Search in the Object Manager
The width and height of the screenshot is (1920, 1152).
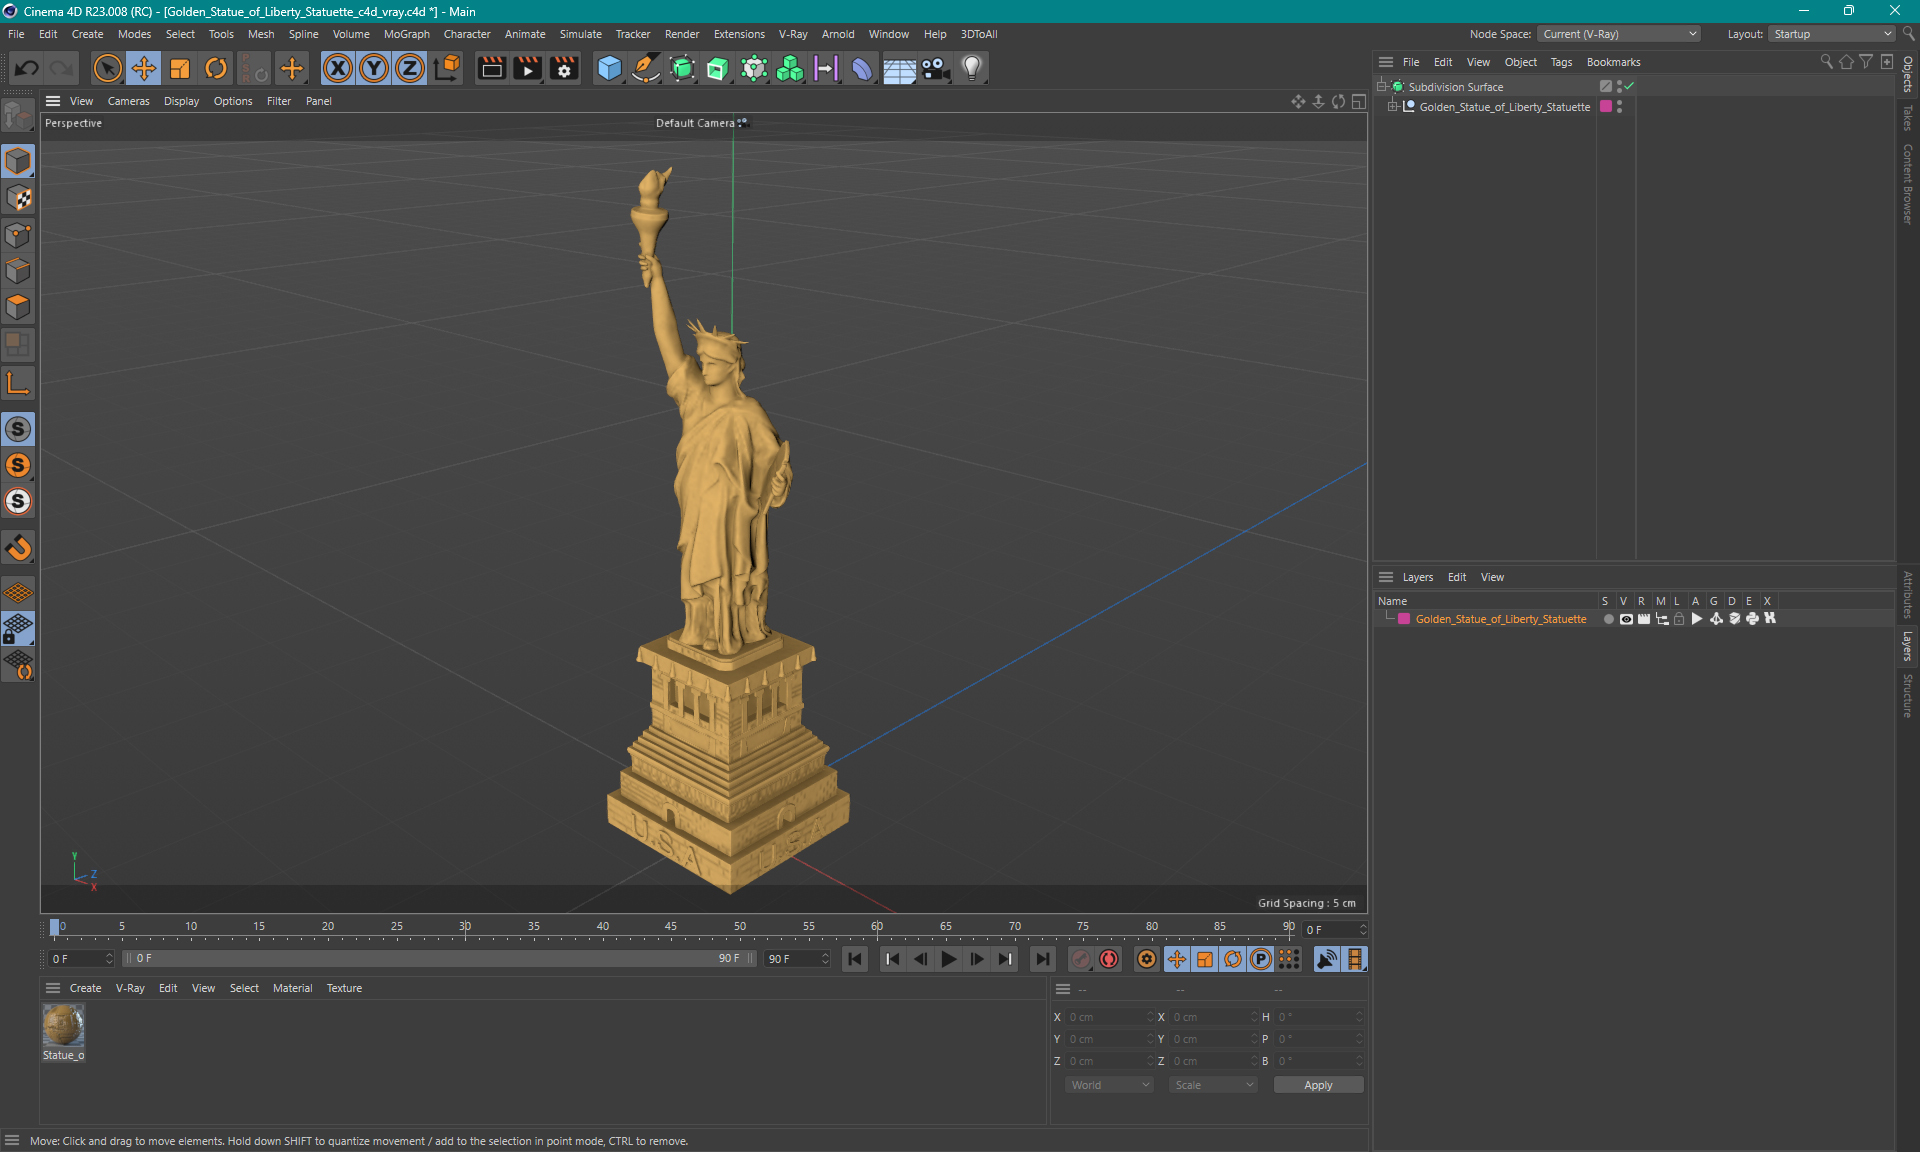point(1826,62)
